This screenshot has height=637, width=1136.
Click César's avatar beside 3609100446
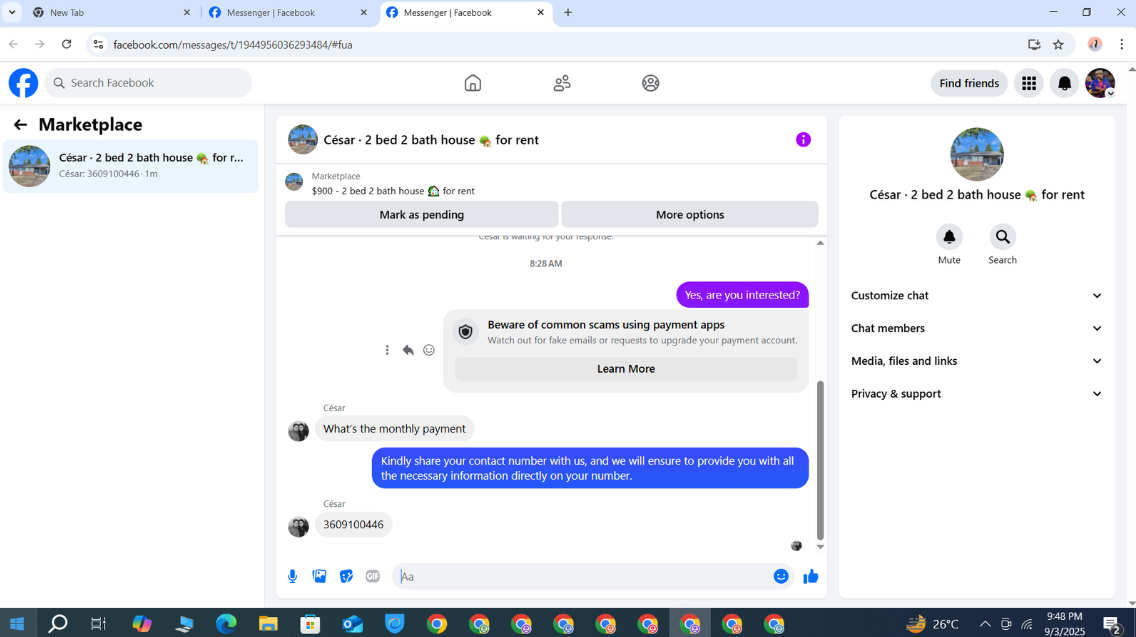click(298, 526)
